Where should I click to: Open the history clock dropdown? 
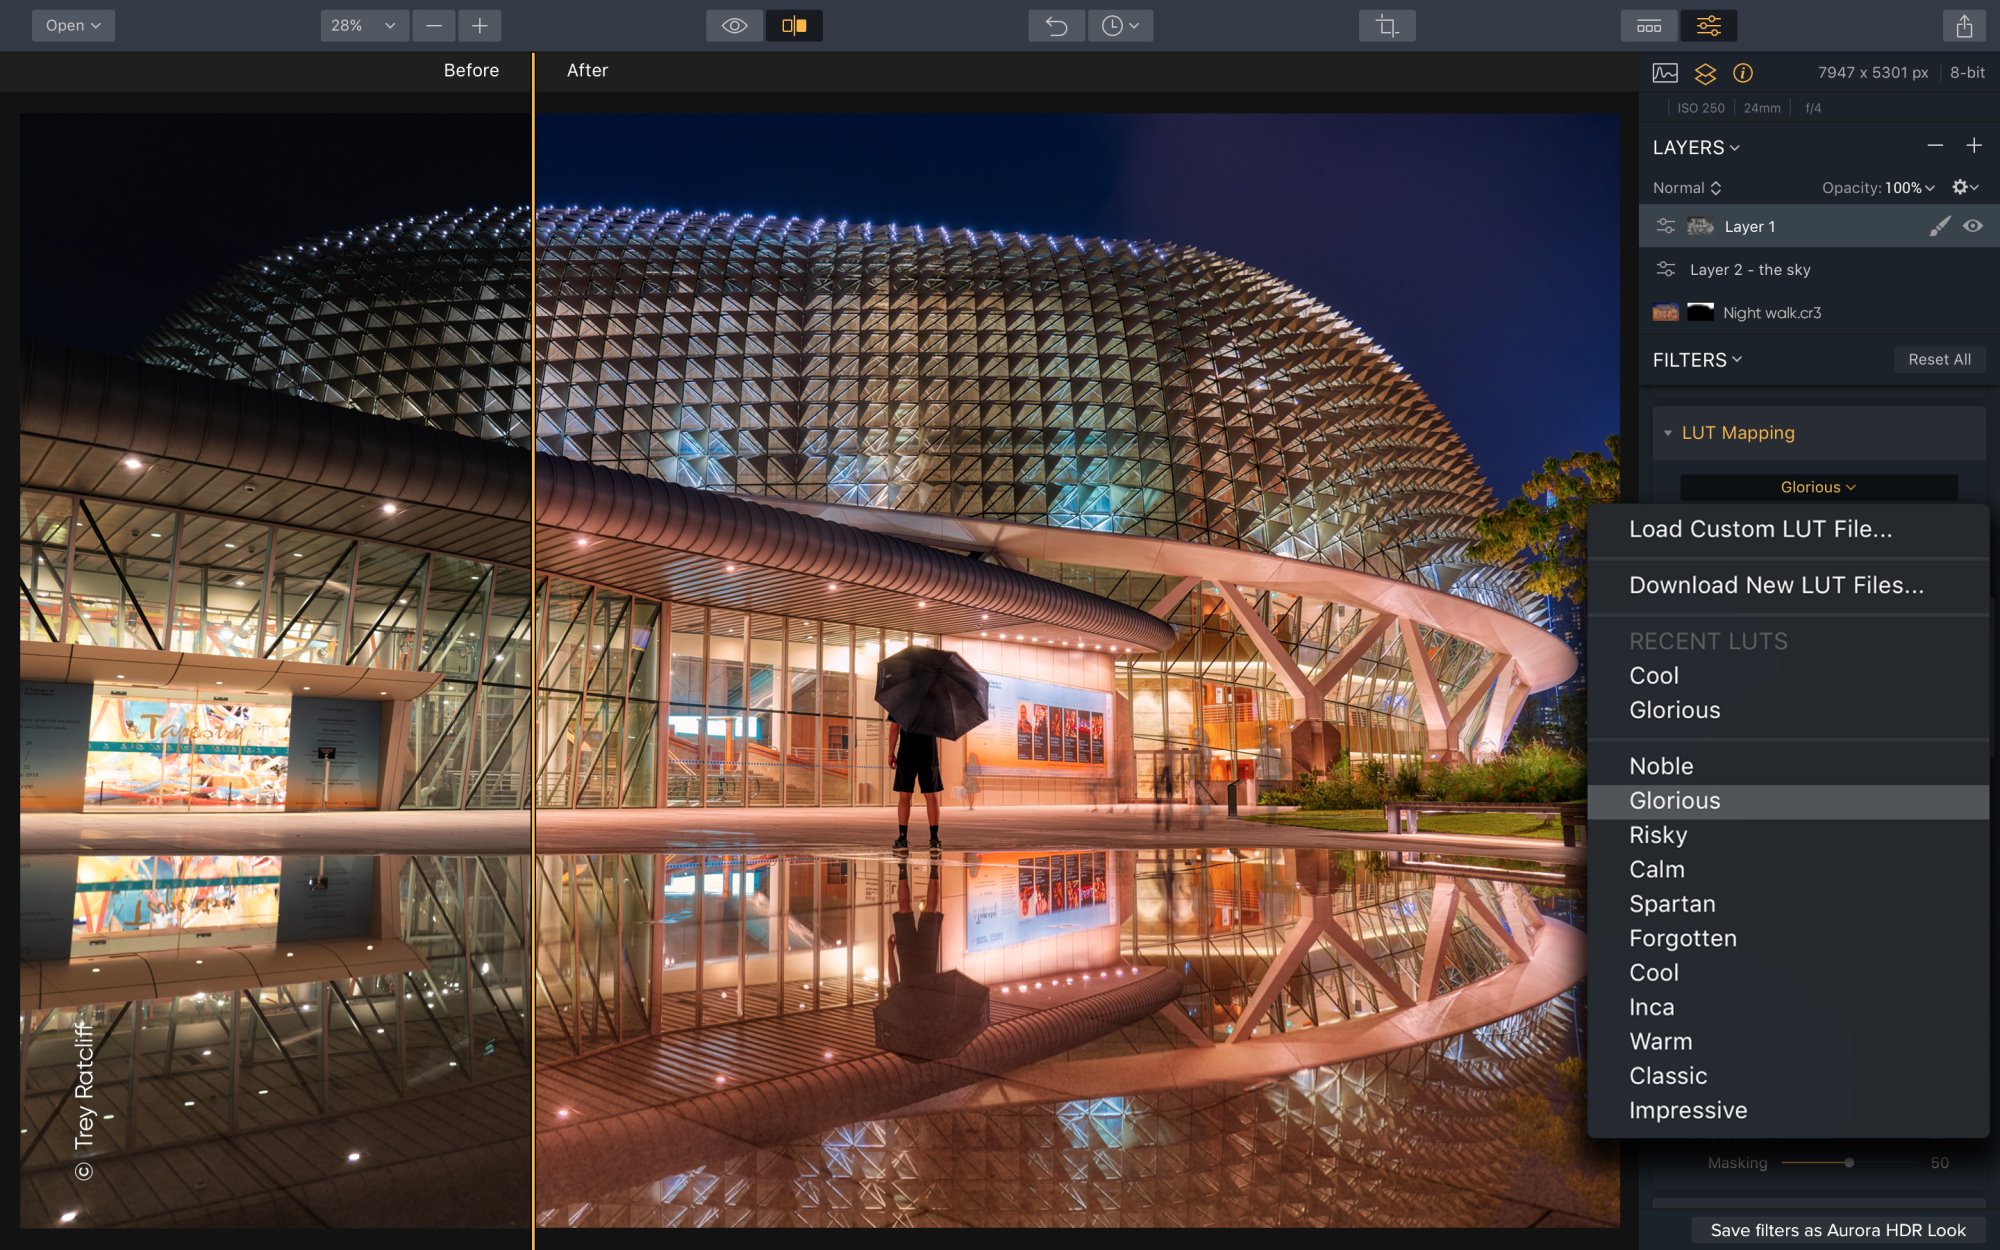click(1120, 25)
